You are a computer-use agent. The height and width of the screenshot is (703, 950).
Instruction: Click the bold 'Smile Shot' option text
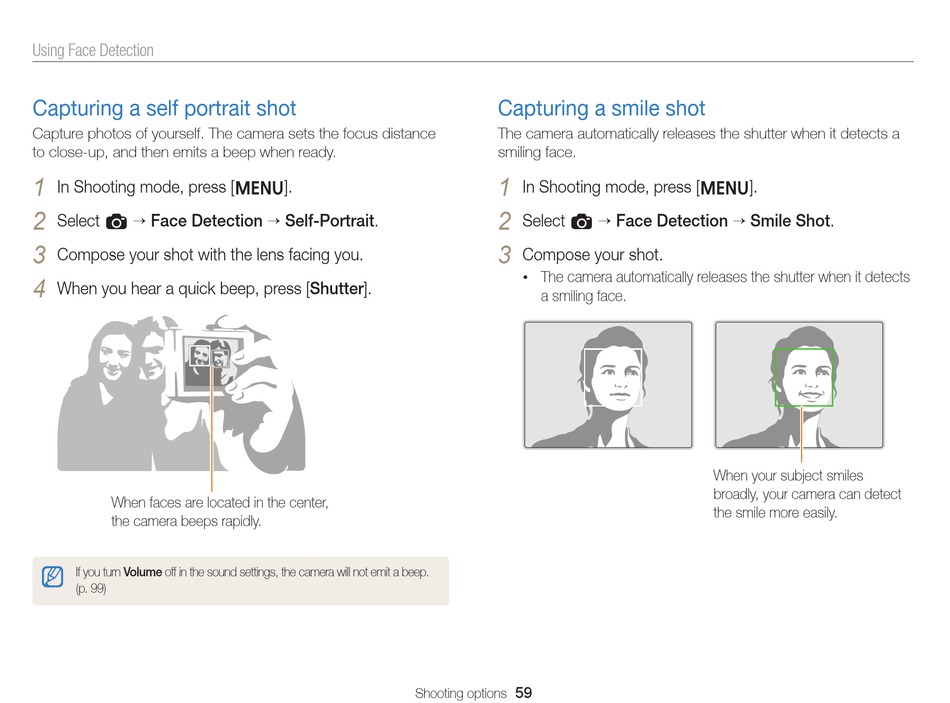[x=790, y=221]
